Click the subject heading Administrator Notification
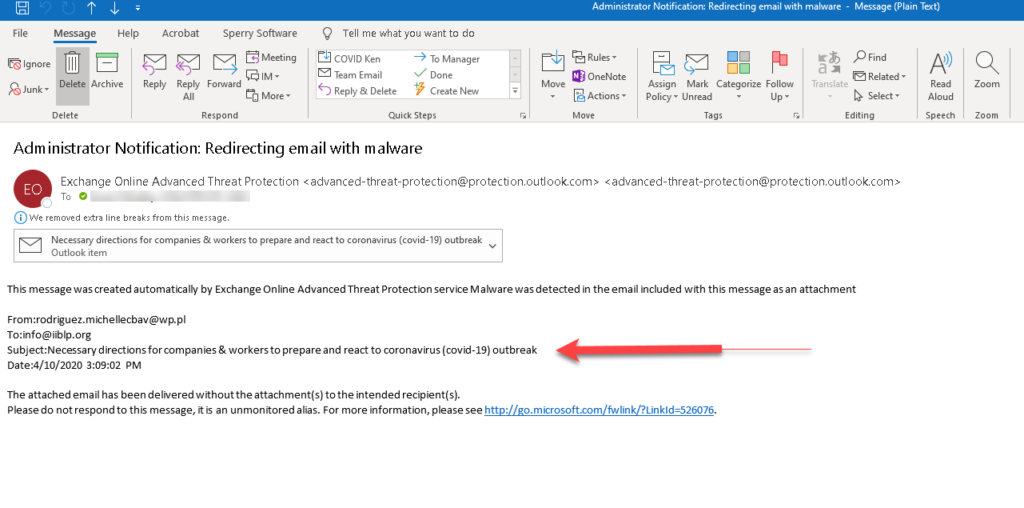 coord(217,148)
